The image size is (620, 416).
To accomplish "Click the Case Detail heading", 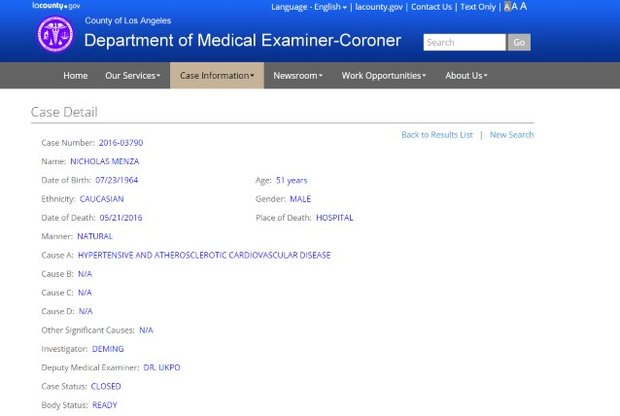I will (x=64, y=112).
